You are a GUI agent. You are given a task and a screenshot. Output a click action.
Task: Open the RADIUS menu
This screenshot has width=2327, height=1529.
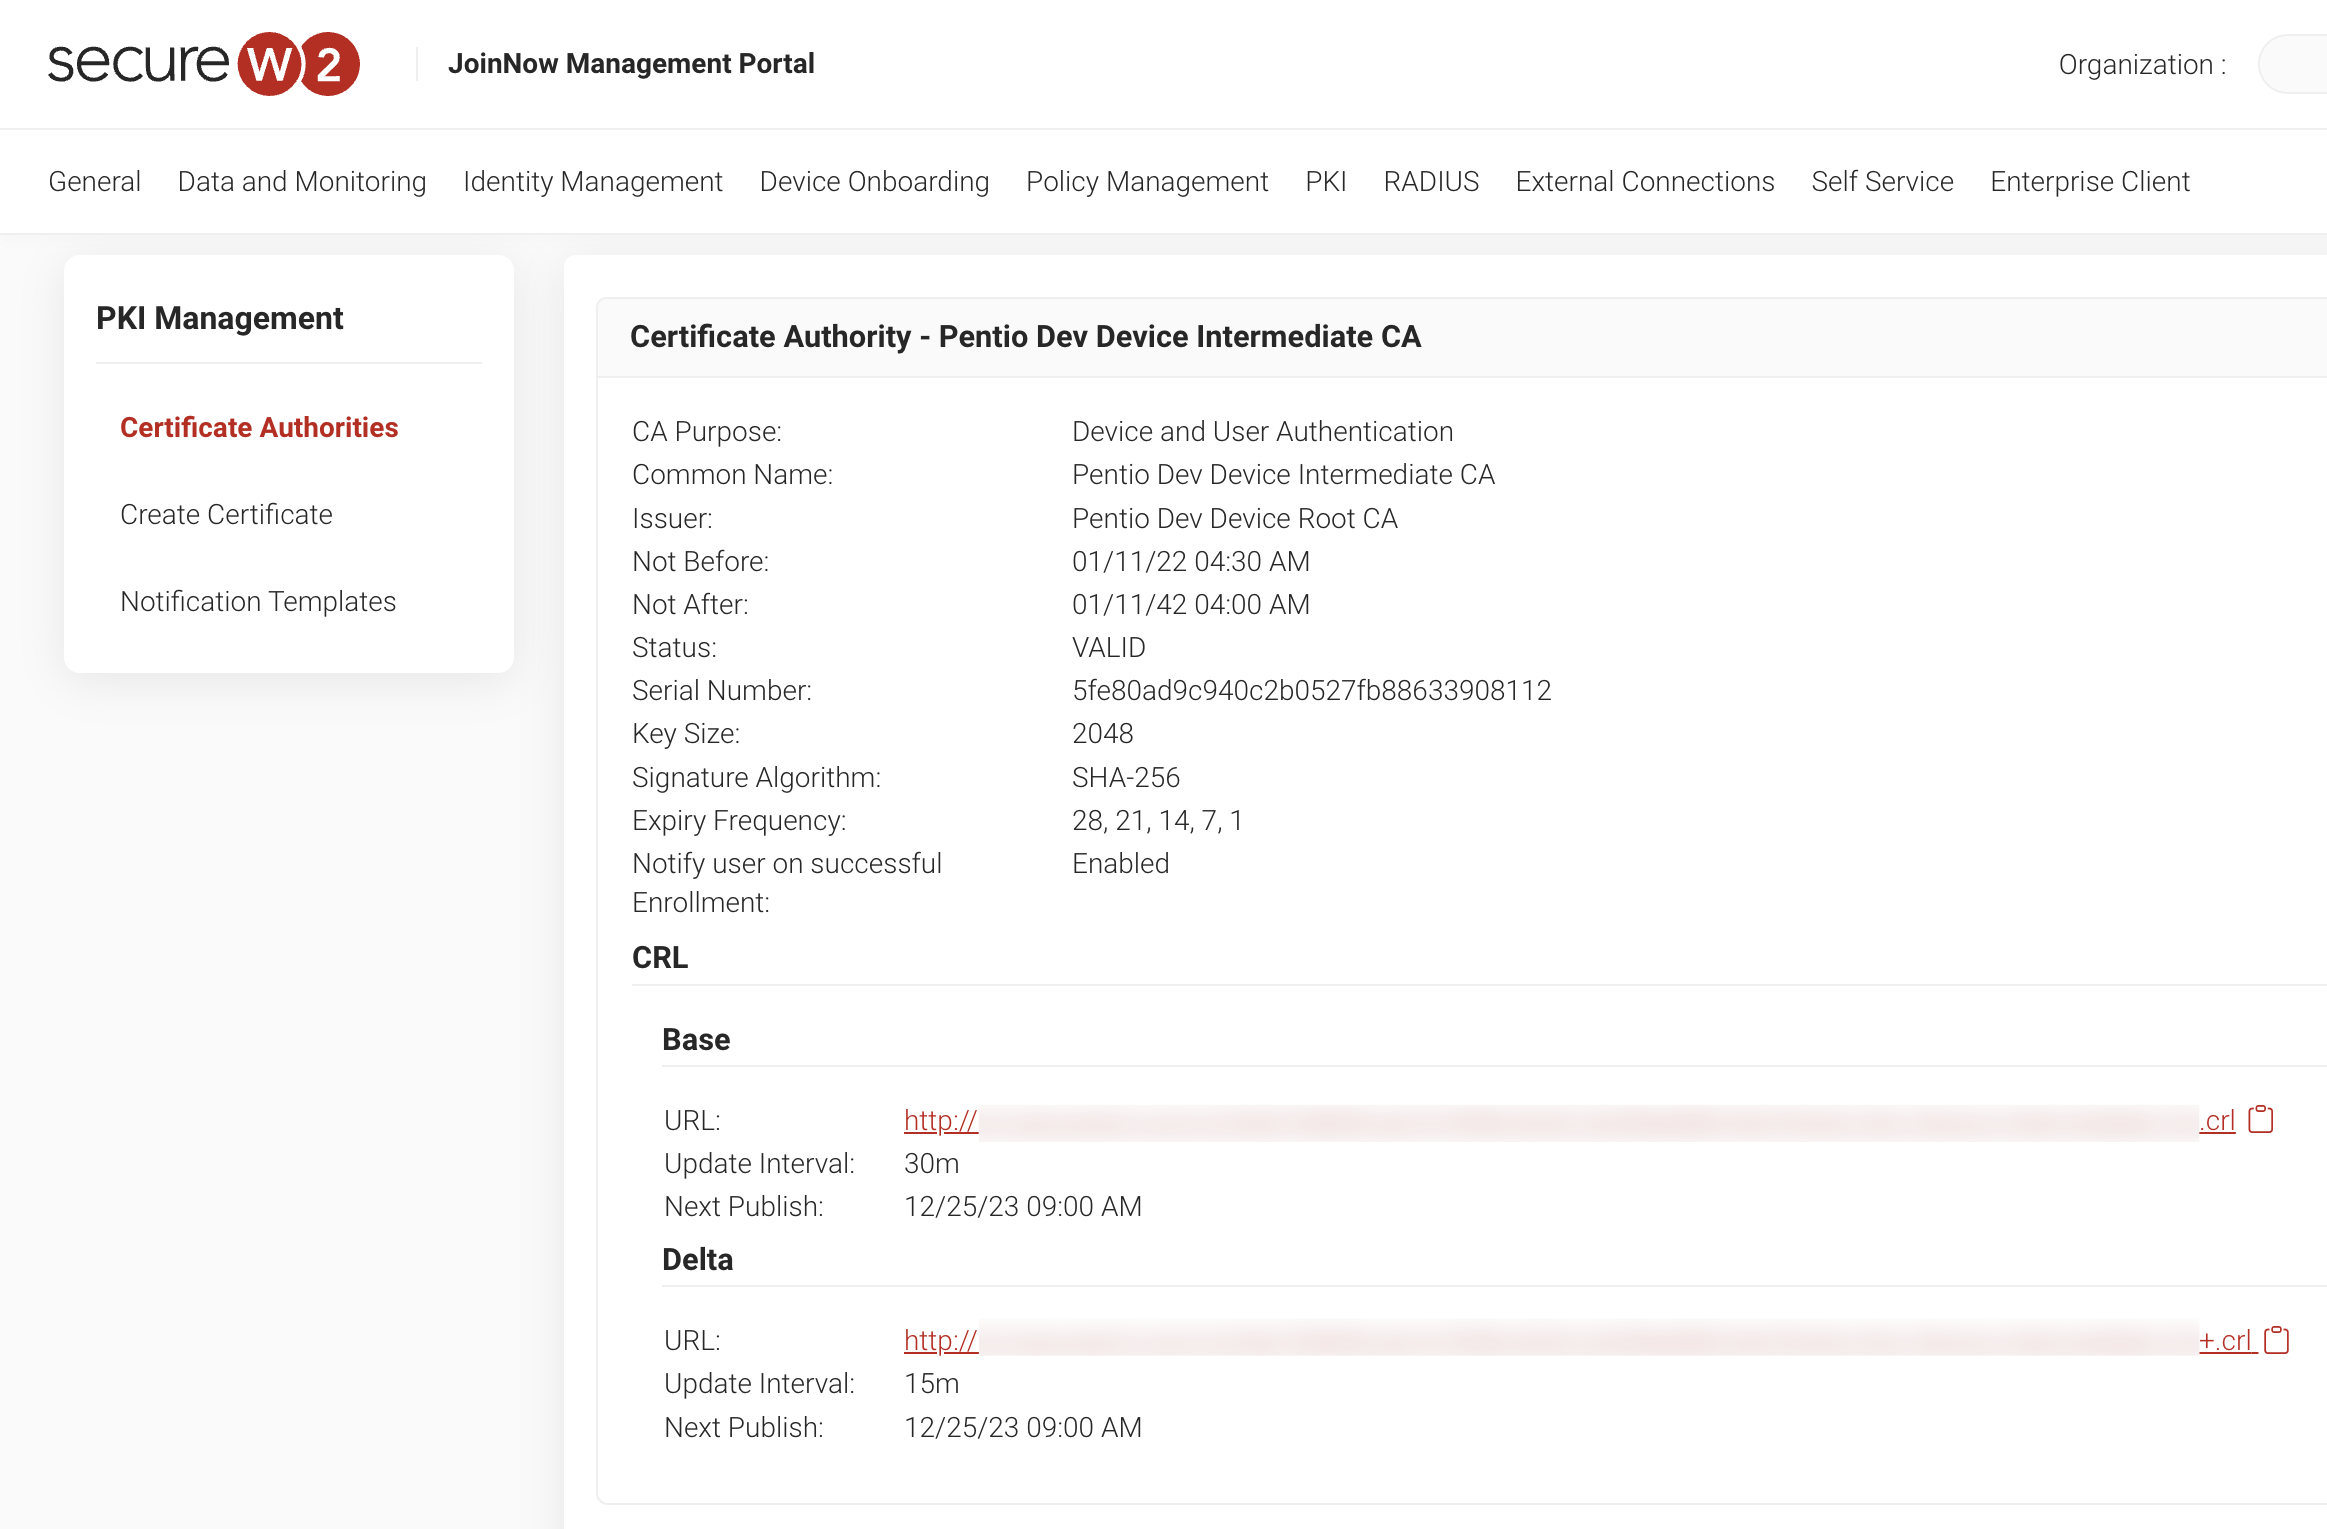1431,181
